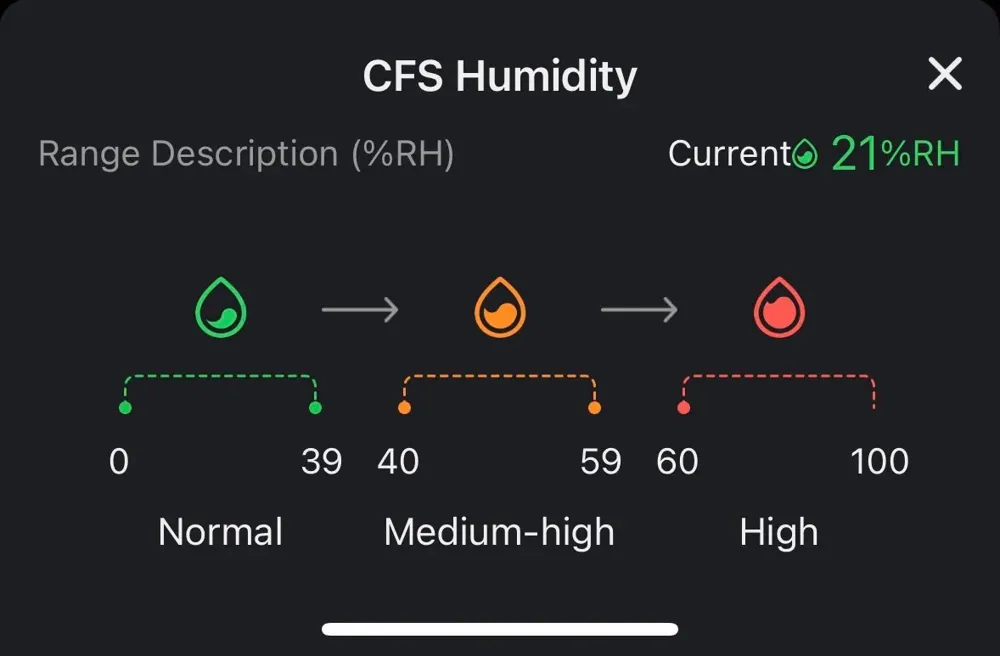
Task: Tap the red dot marking 60
Action: tap(684, 407)
